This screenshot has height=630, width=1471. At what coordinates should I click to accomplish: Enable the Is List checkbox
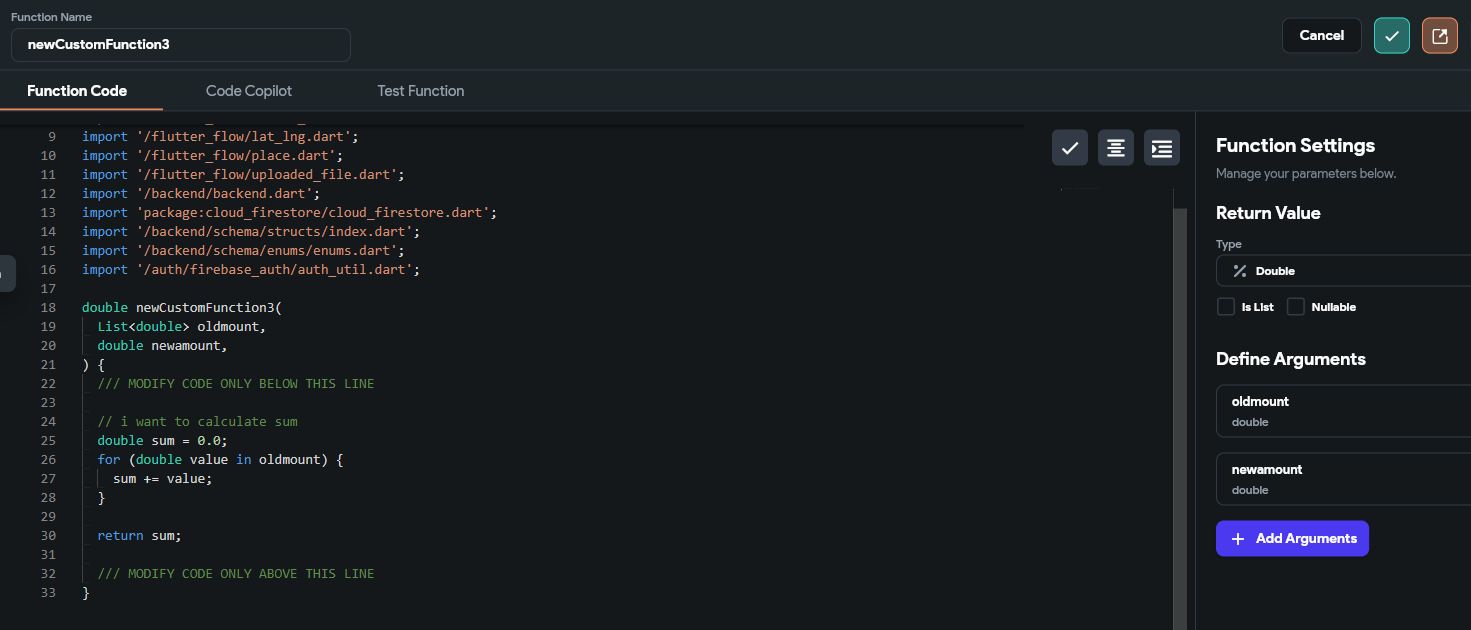[1226, 307]
